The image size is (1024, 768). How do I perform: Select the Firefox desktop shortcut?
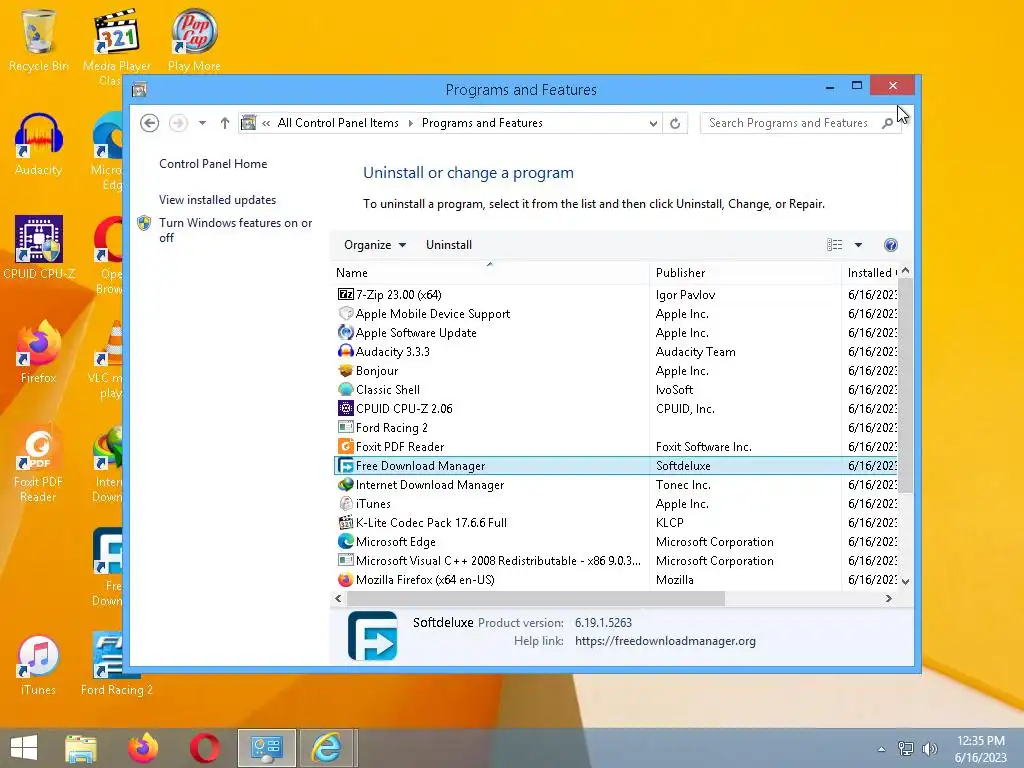39,352
